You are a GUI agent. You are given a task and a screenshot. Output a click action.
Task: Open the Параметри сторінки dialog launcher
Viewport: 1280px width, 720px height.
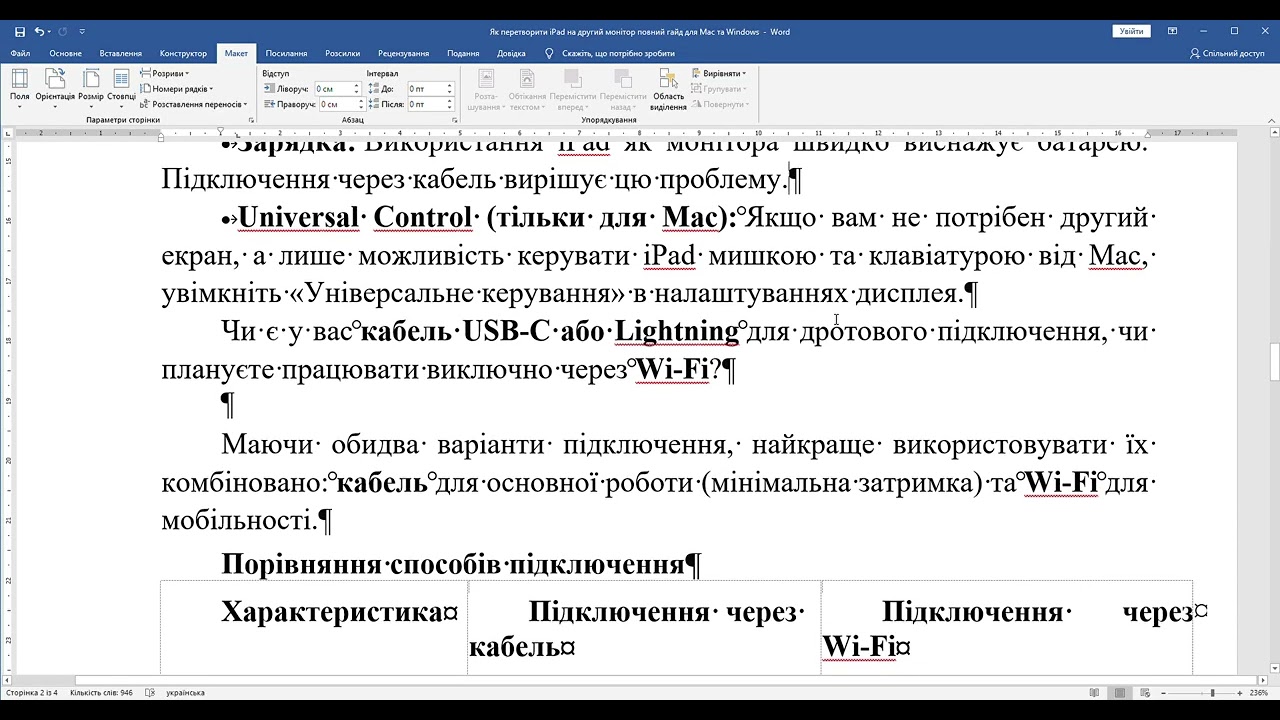251,120
